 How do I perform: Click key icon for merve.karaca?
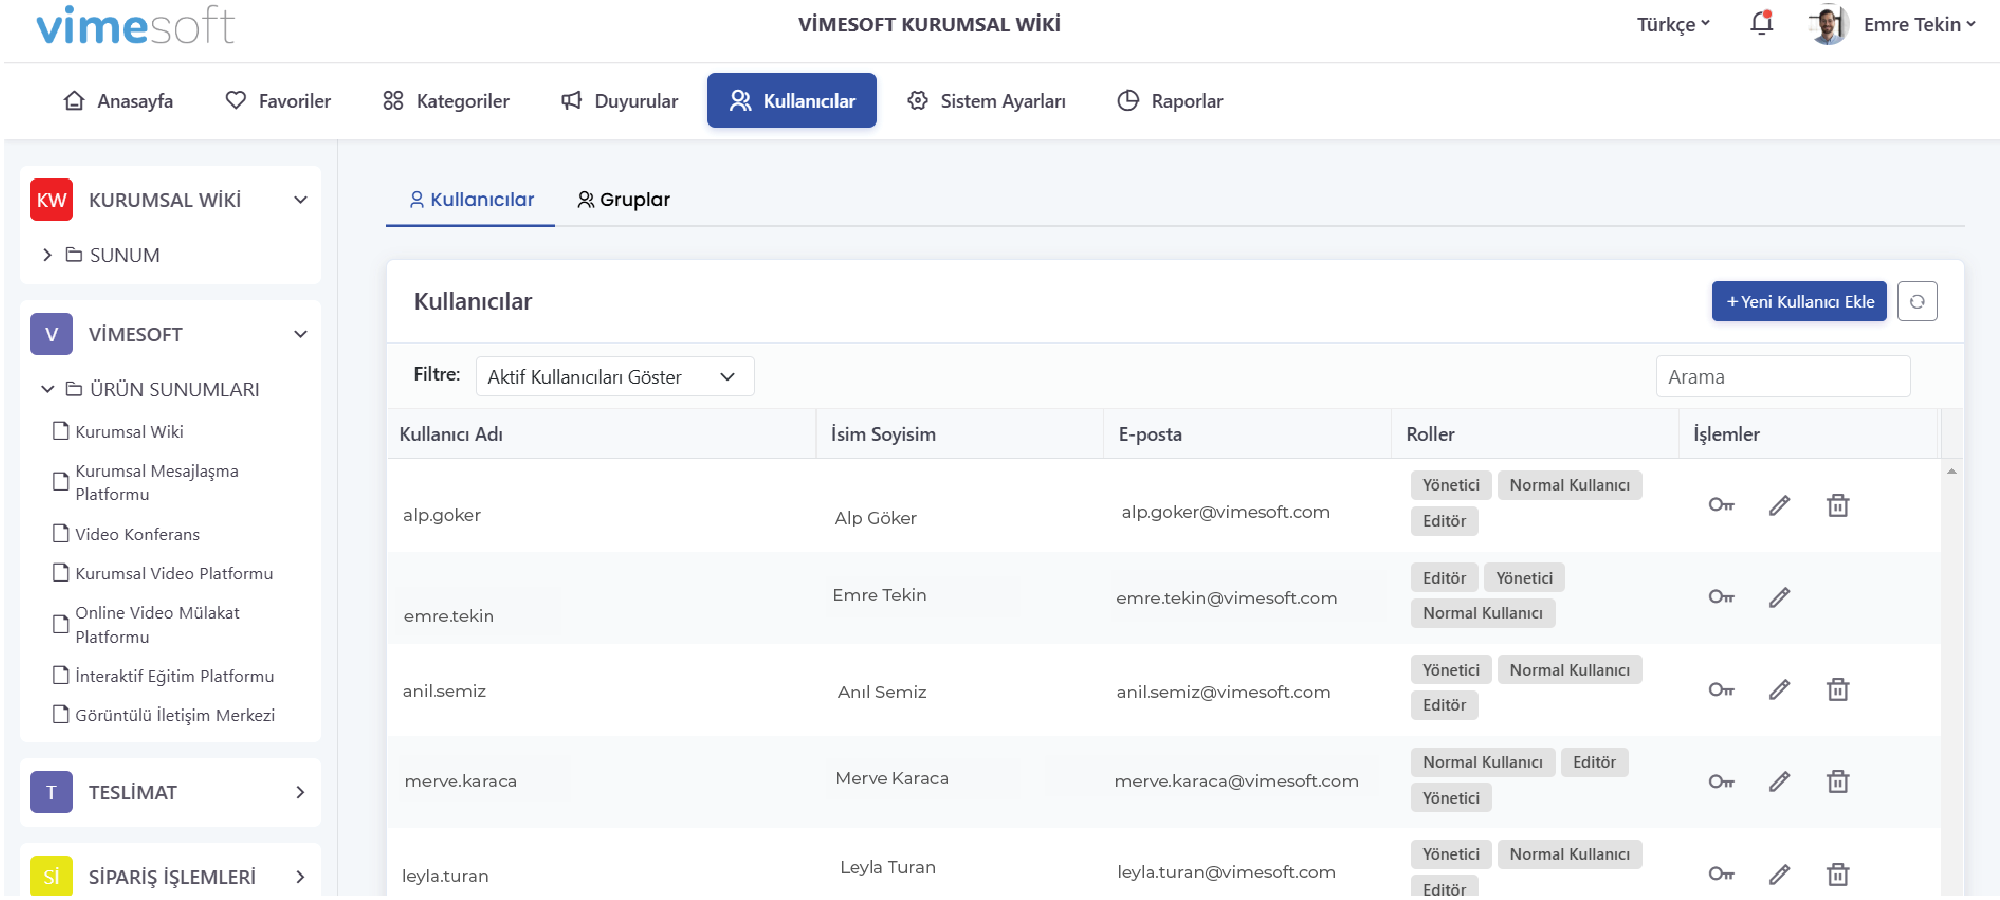(1721, 781)
